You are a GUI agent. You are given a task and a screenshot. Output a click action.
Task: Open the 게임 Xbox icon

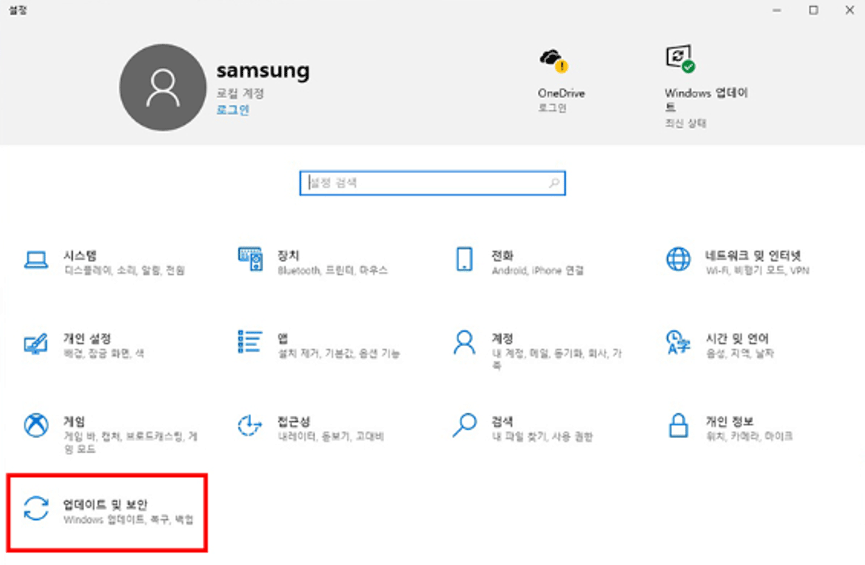coord(36,425)
